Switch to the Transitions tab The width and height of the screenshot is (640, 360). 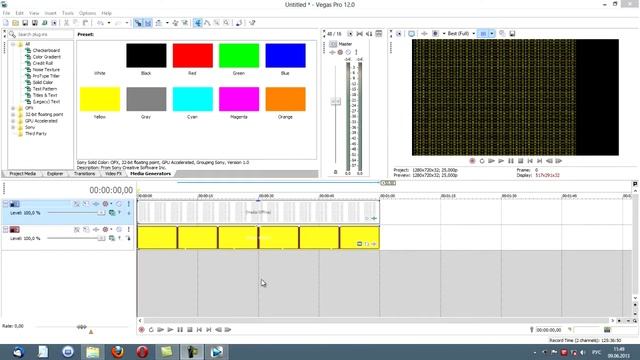point(84,174)
